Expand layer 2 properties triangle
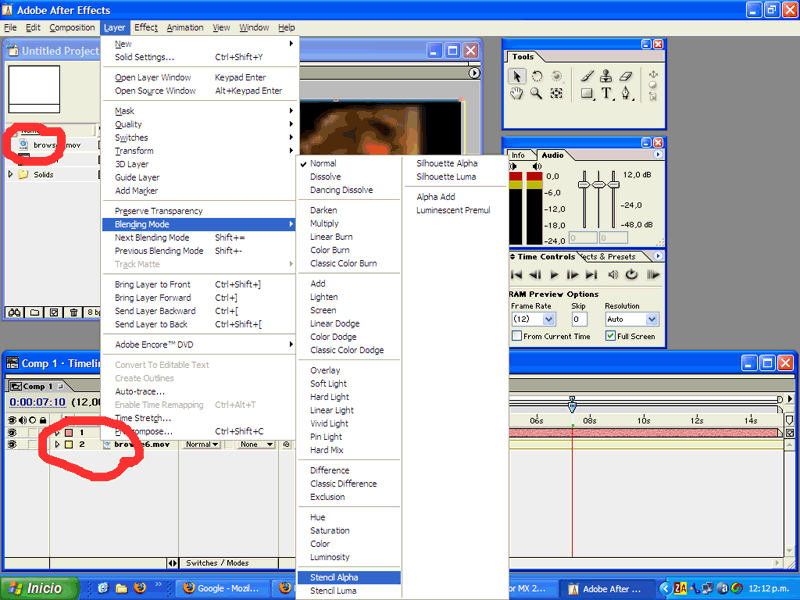The width and height of the screenshot is (800, 600). [57, 444]
